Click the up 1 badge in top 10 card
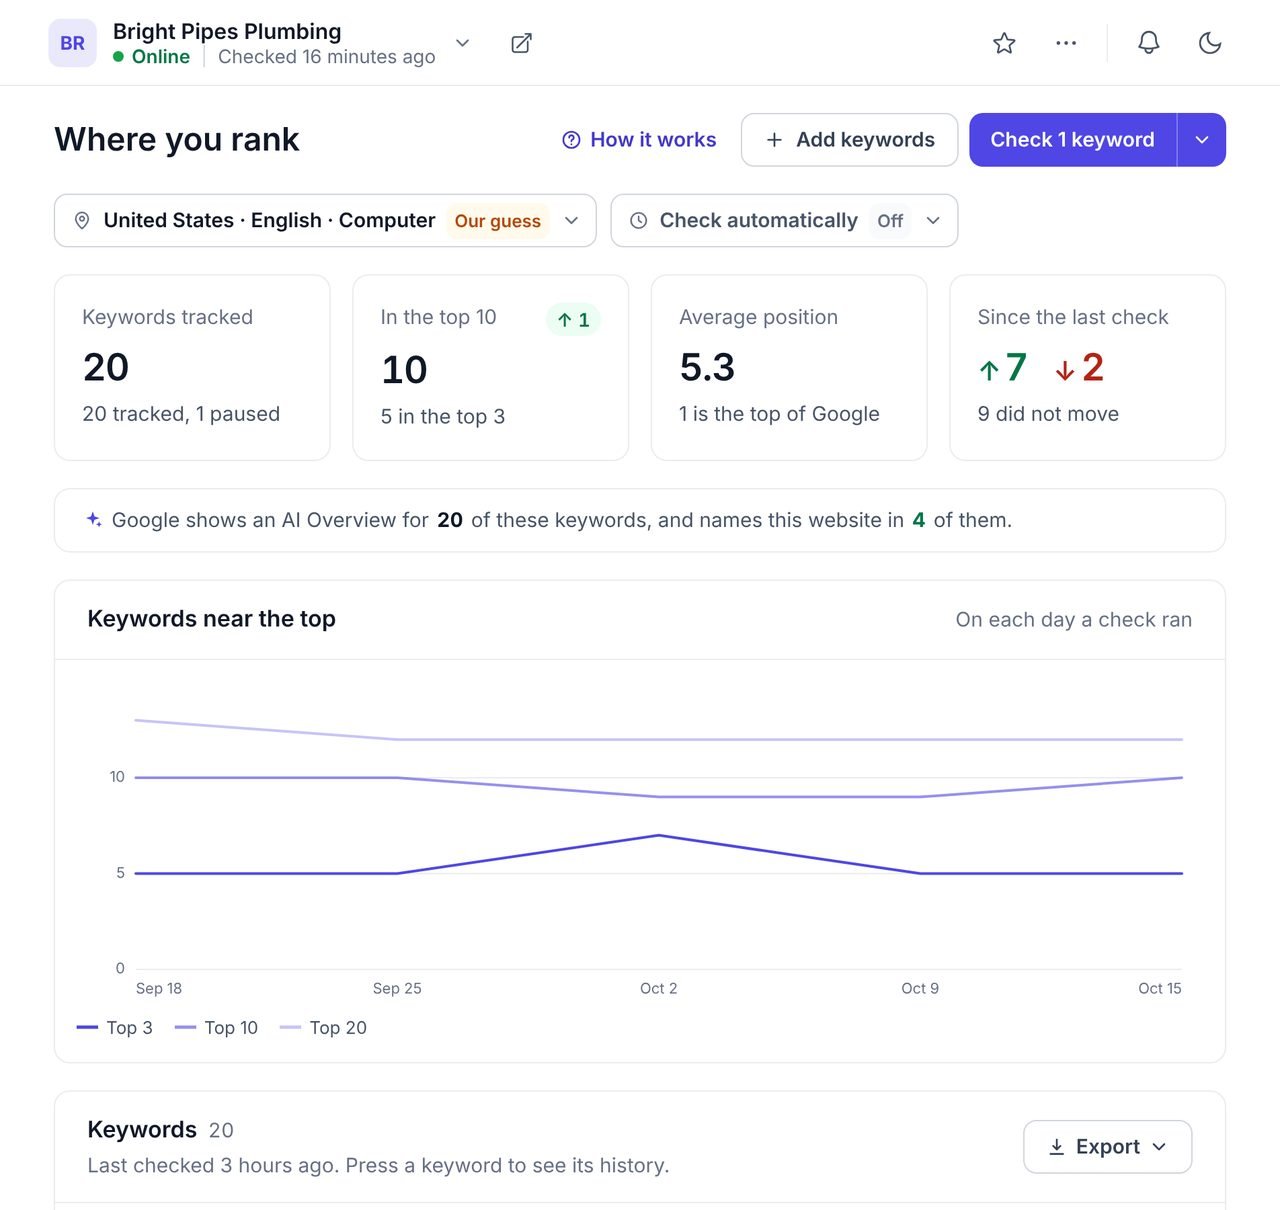Screen dimensions: 1280x1210 [573, 320]
